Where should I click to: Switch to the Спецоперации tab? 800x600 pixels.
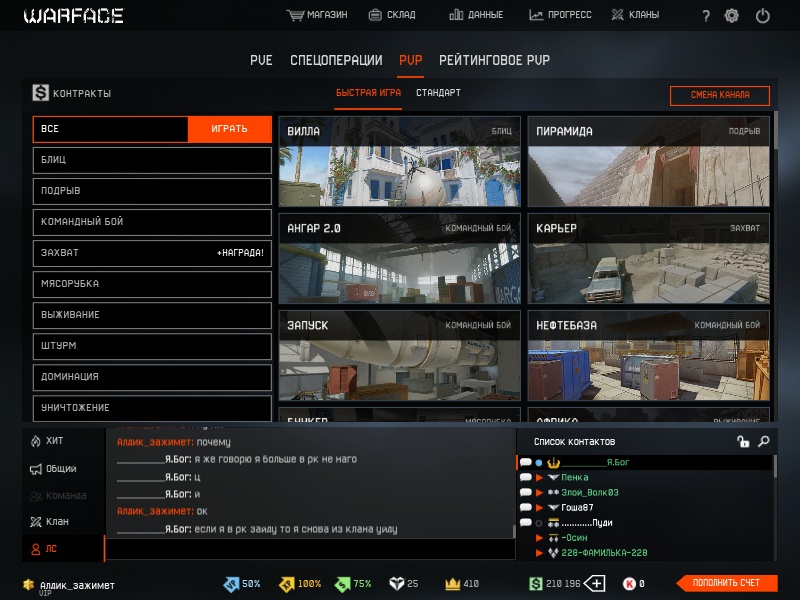pyautogui.click(x=336, y=60)
